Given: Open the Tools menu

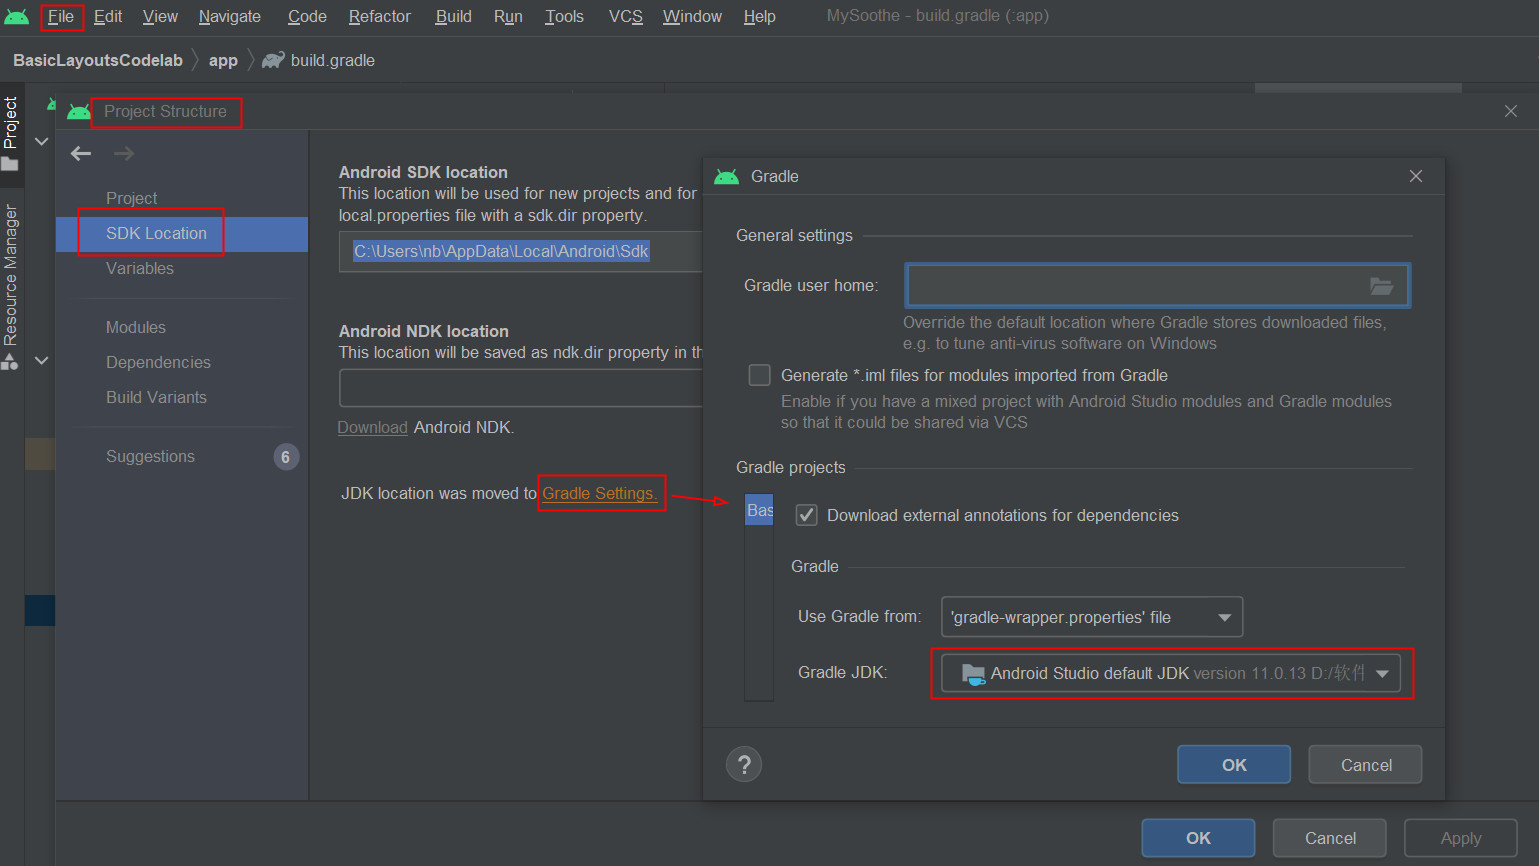Looking at the screenshot, I should (564, 17).
